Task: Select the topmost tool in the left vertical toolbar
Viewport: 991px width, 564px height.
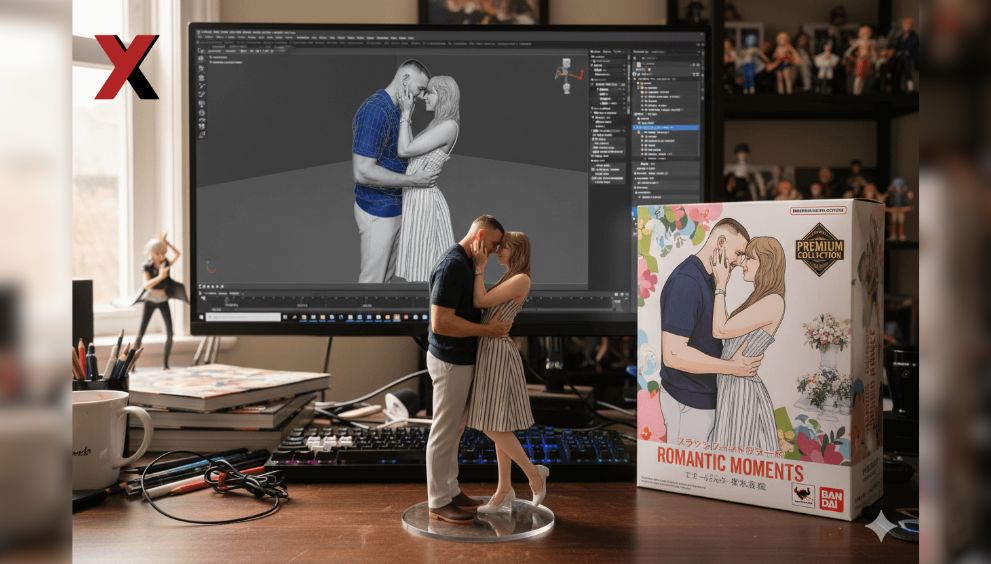Action: (x=201, y=59)
